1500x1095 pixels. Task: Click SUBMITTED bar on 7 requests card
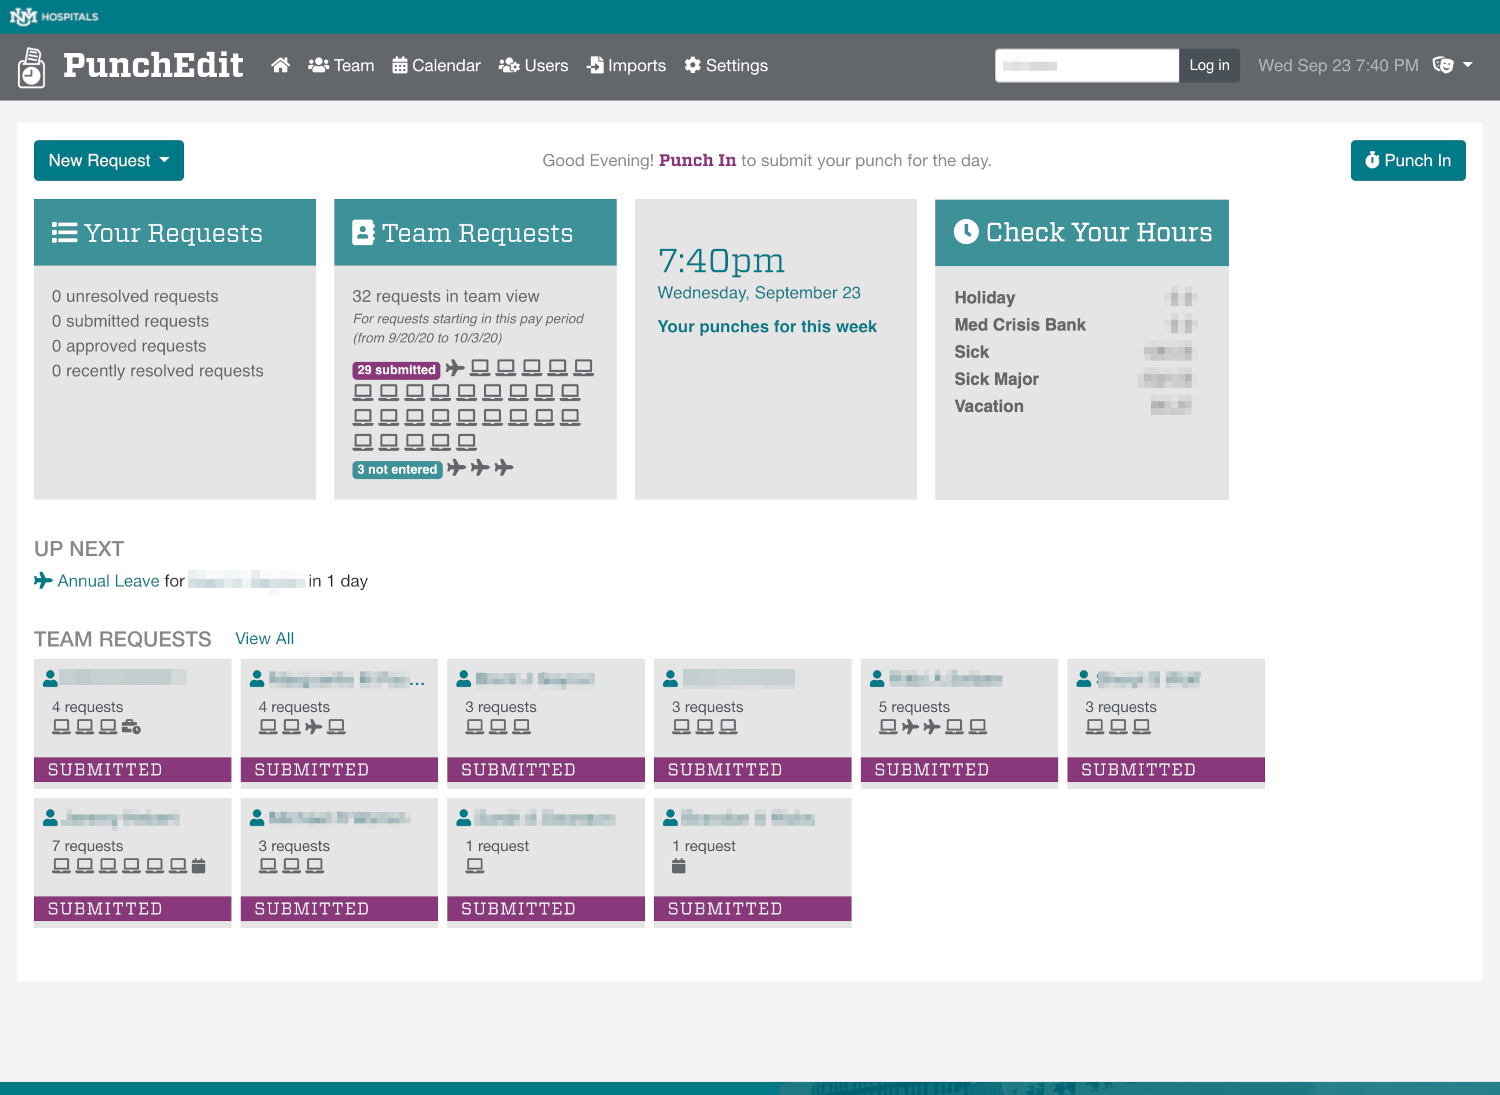(x=132, y=909)
